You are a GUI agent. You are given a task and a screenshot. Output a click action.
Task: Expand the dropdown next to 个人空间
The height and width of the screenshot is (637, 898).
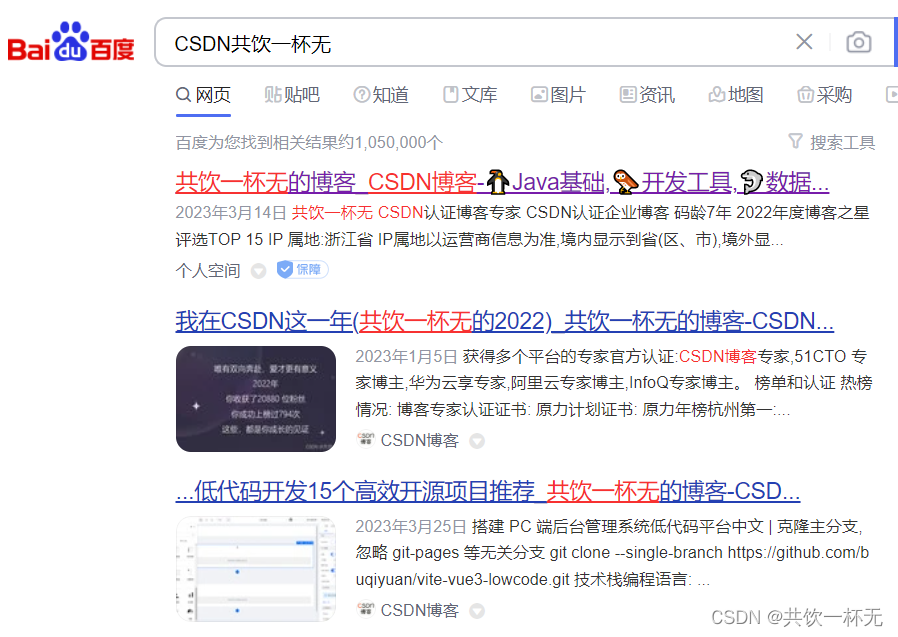(258, 270)
